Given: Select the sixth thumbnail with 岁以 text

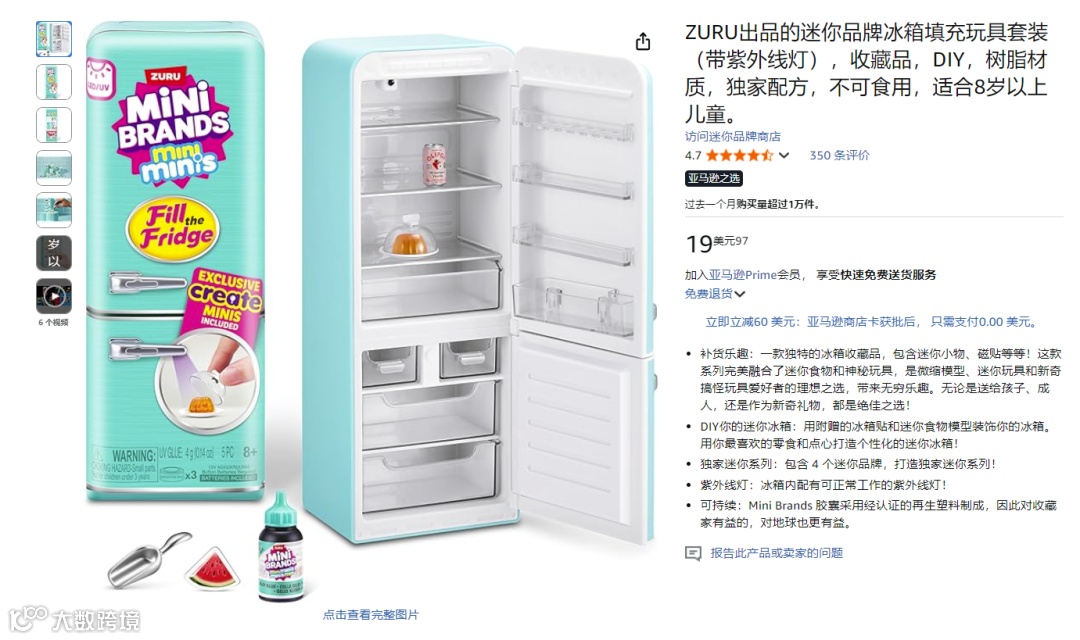Looking at the screenshot, I should [54, 253].
